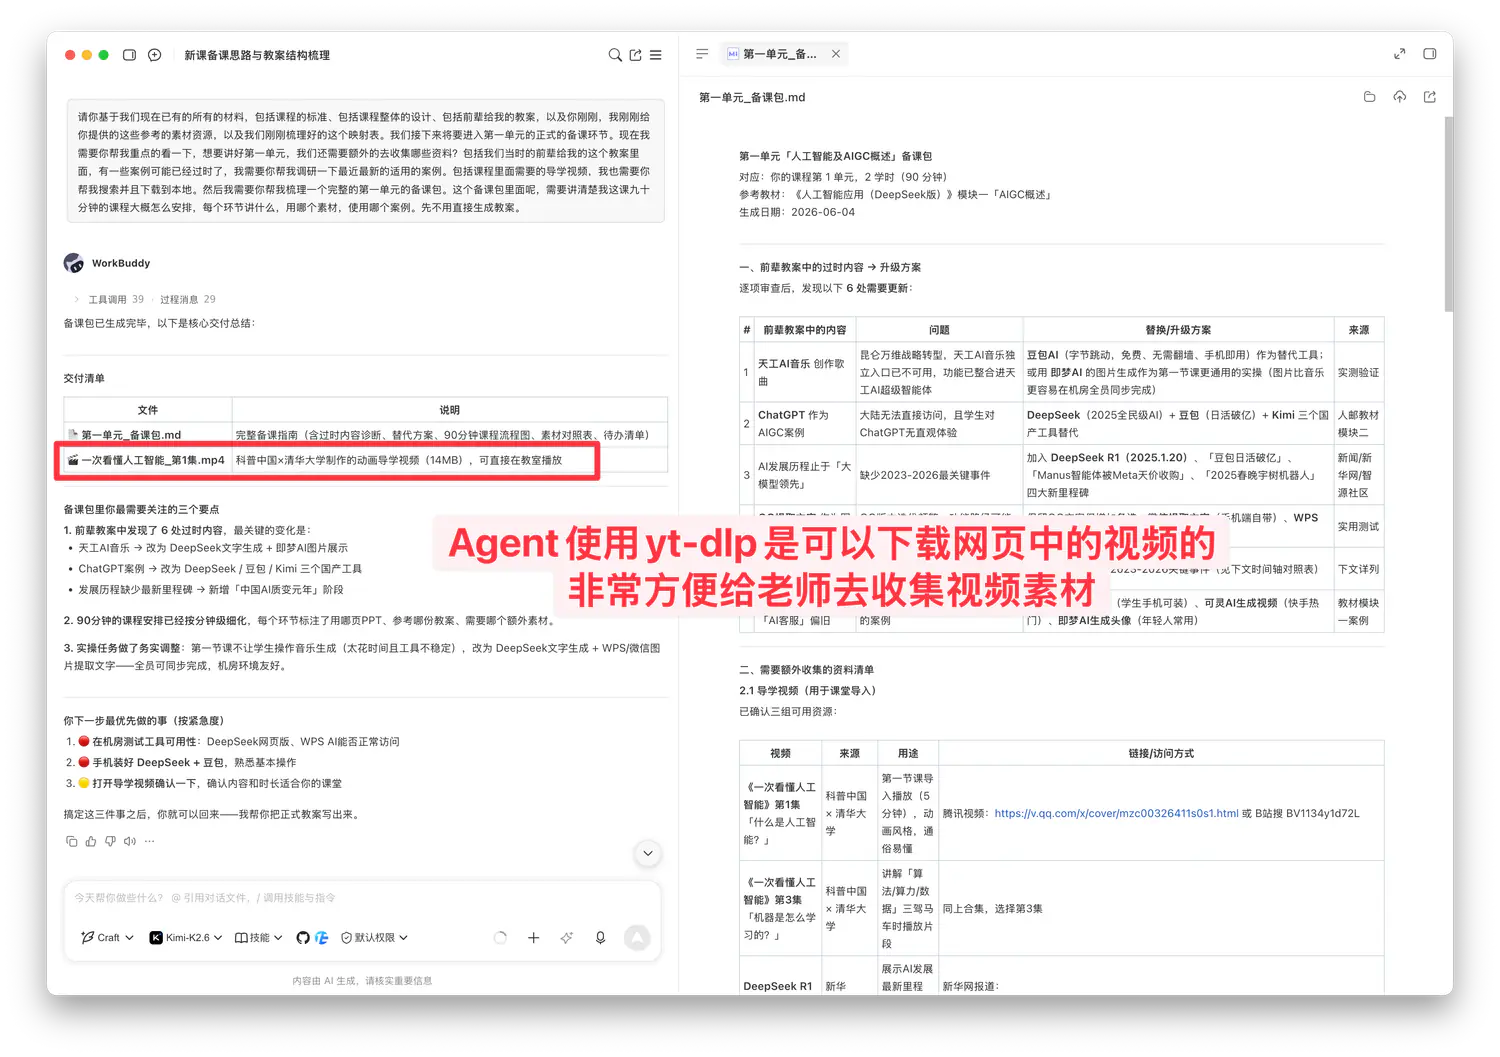This screenshot has width=1500, height=1057.
Task: Click the 替换/升级方案 table header
Action: click(x=1178, y=330)
